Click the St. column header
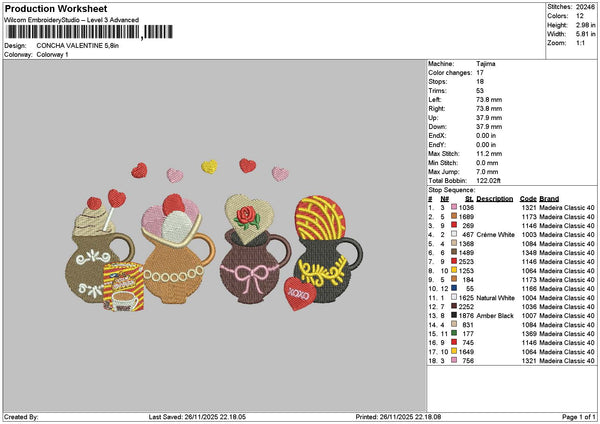The height and width of the screenshot is (424, 600). pyautogui.click(x=469, y=199)
